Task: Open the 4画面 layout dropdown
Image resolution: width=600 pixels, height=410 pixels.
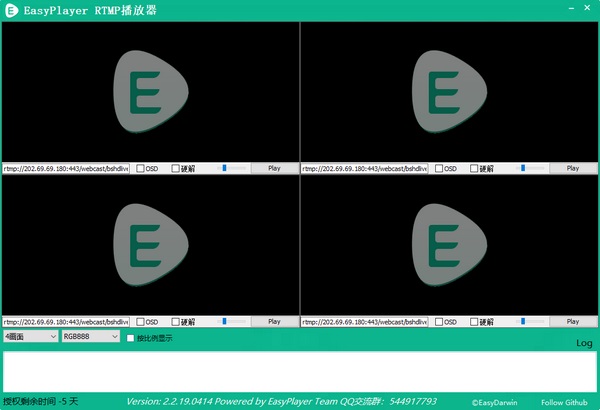Action: (x=31, y=336)
